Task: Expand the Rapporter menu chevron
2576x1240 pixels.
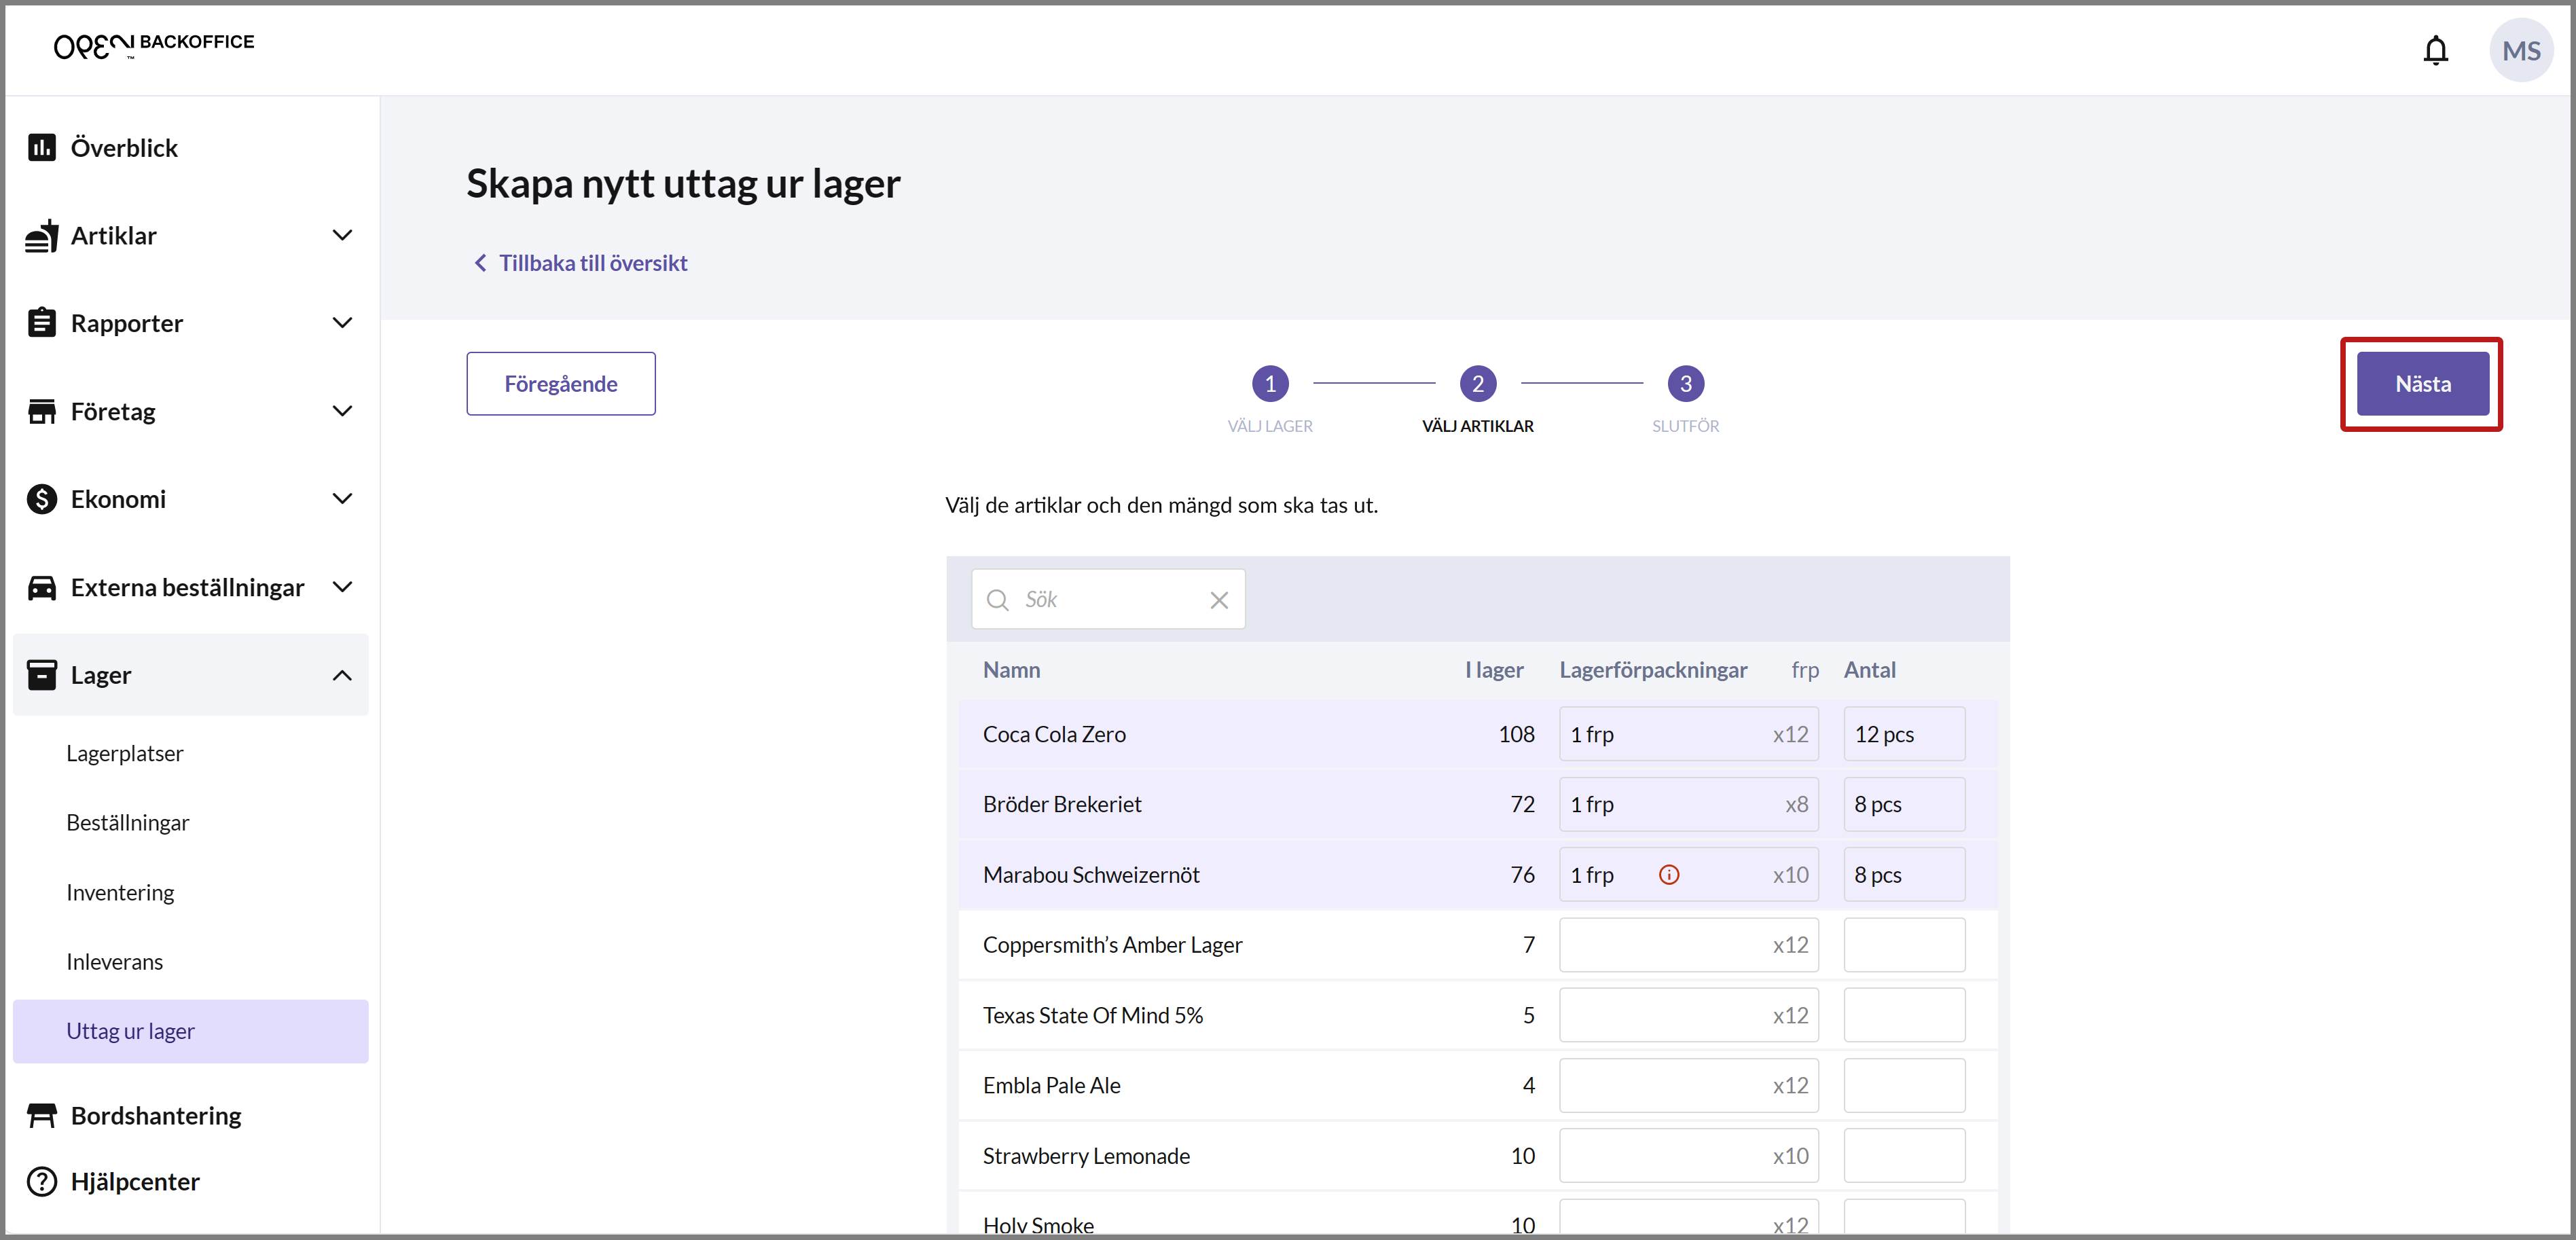Action: point(342,323)
